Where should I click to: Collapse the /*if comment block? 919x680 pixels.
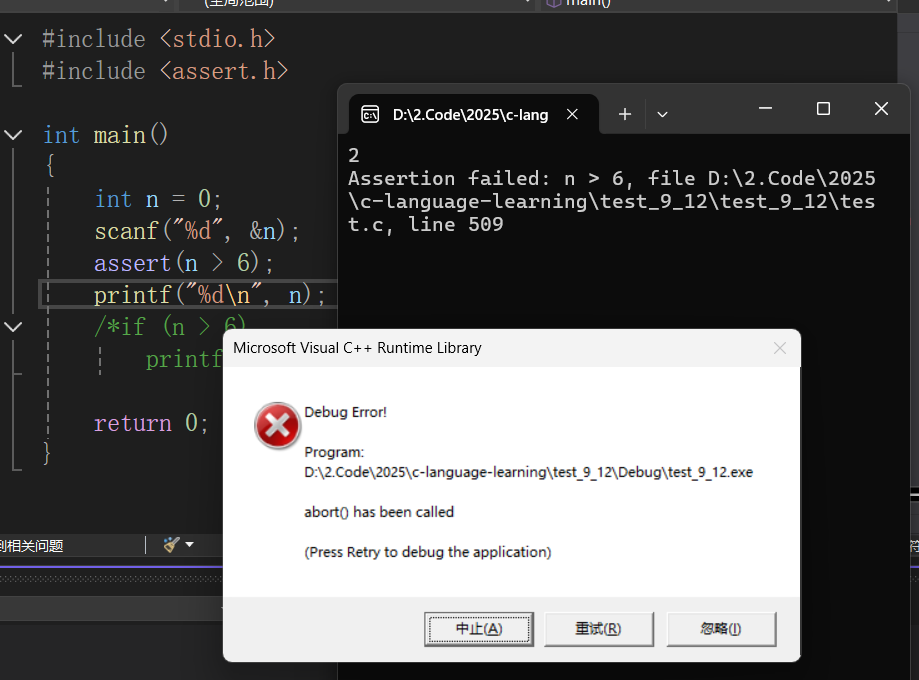click(13, 327)
